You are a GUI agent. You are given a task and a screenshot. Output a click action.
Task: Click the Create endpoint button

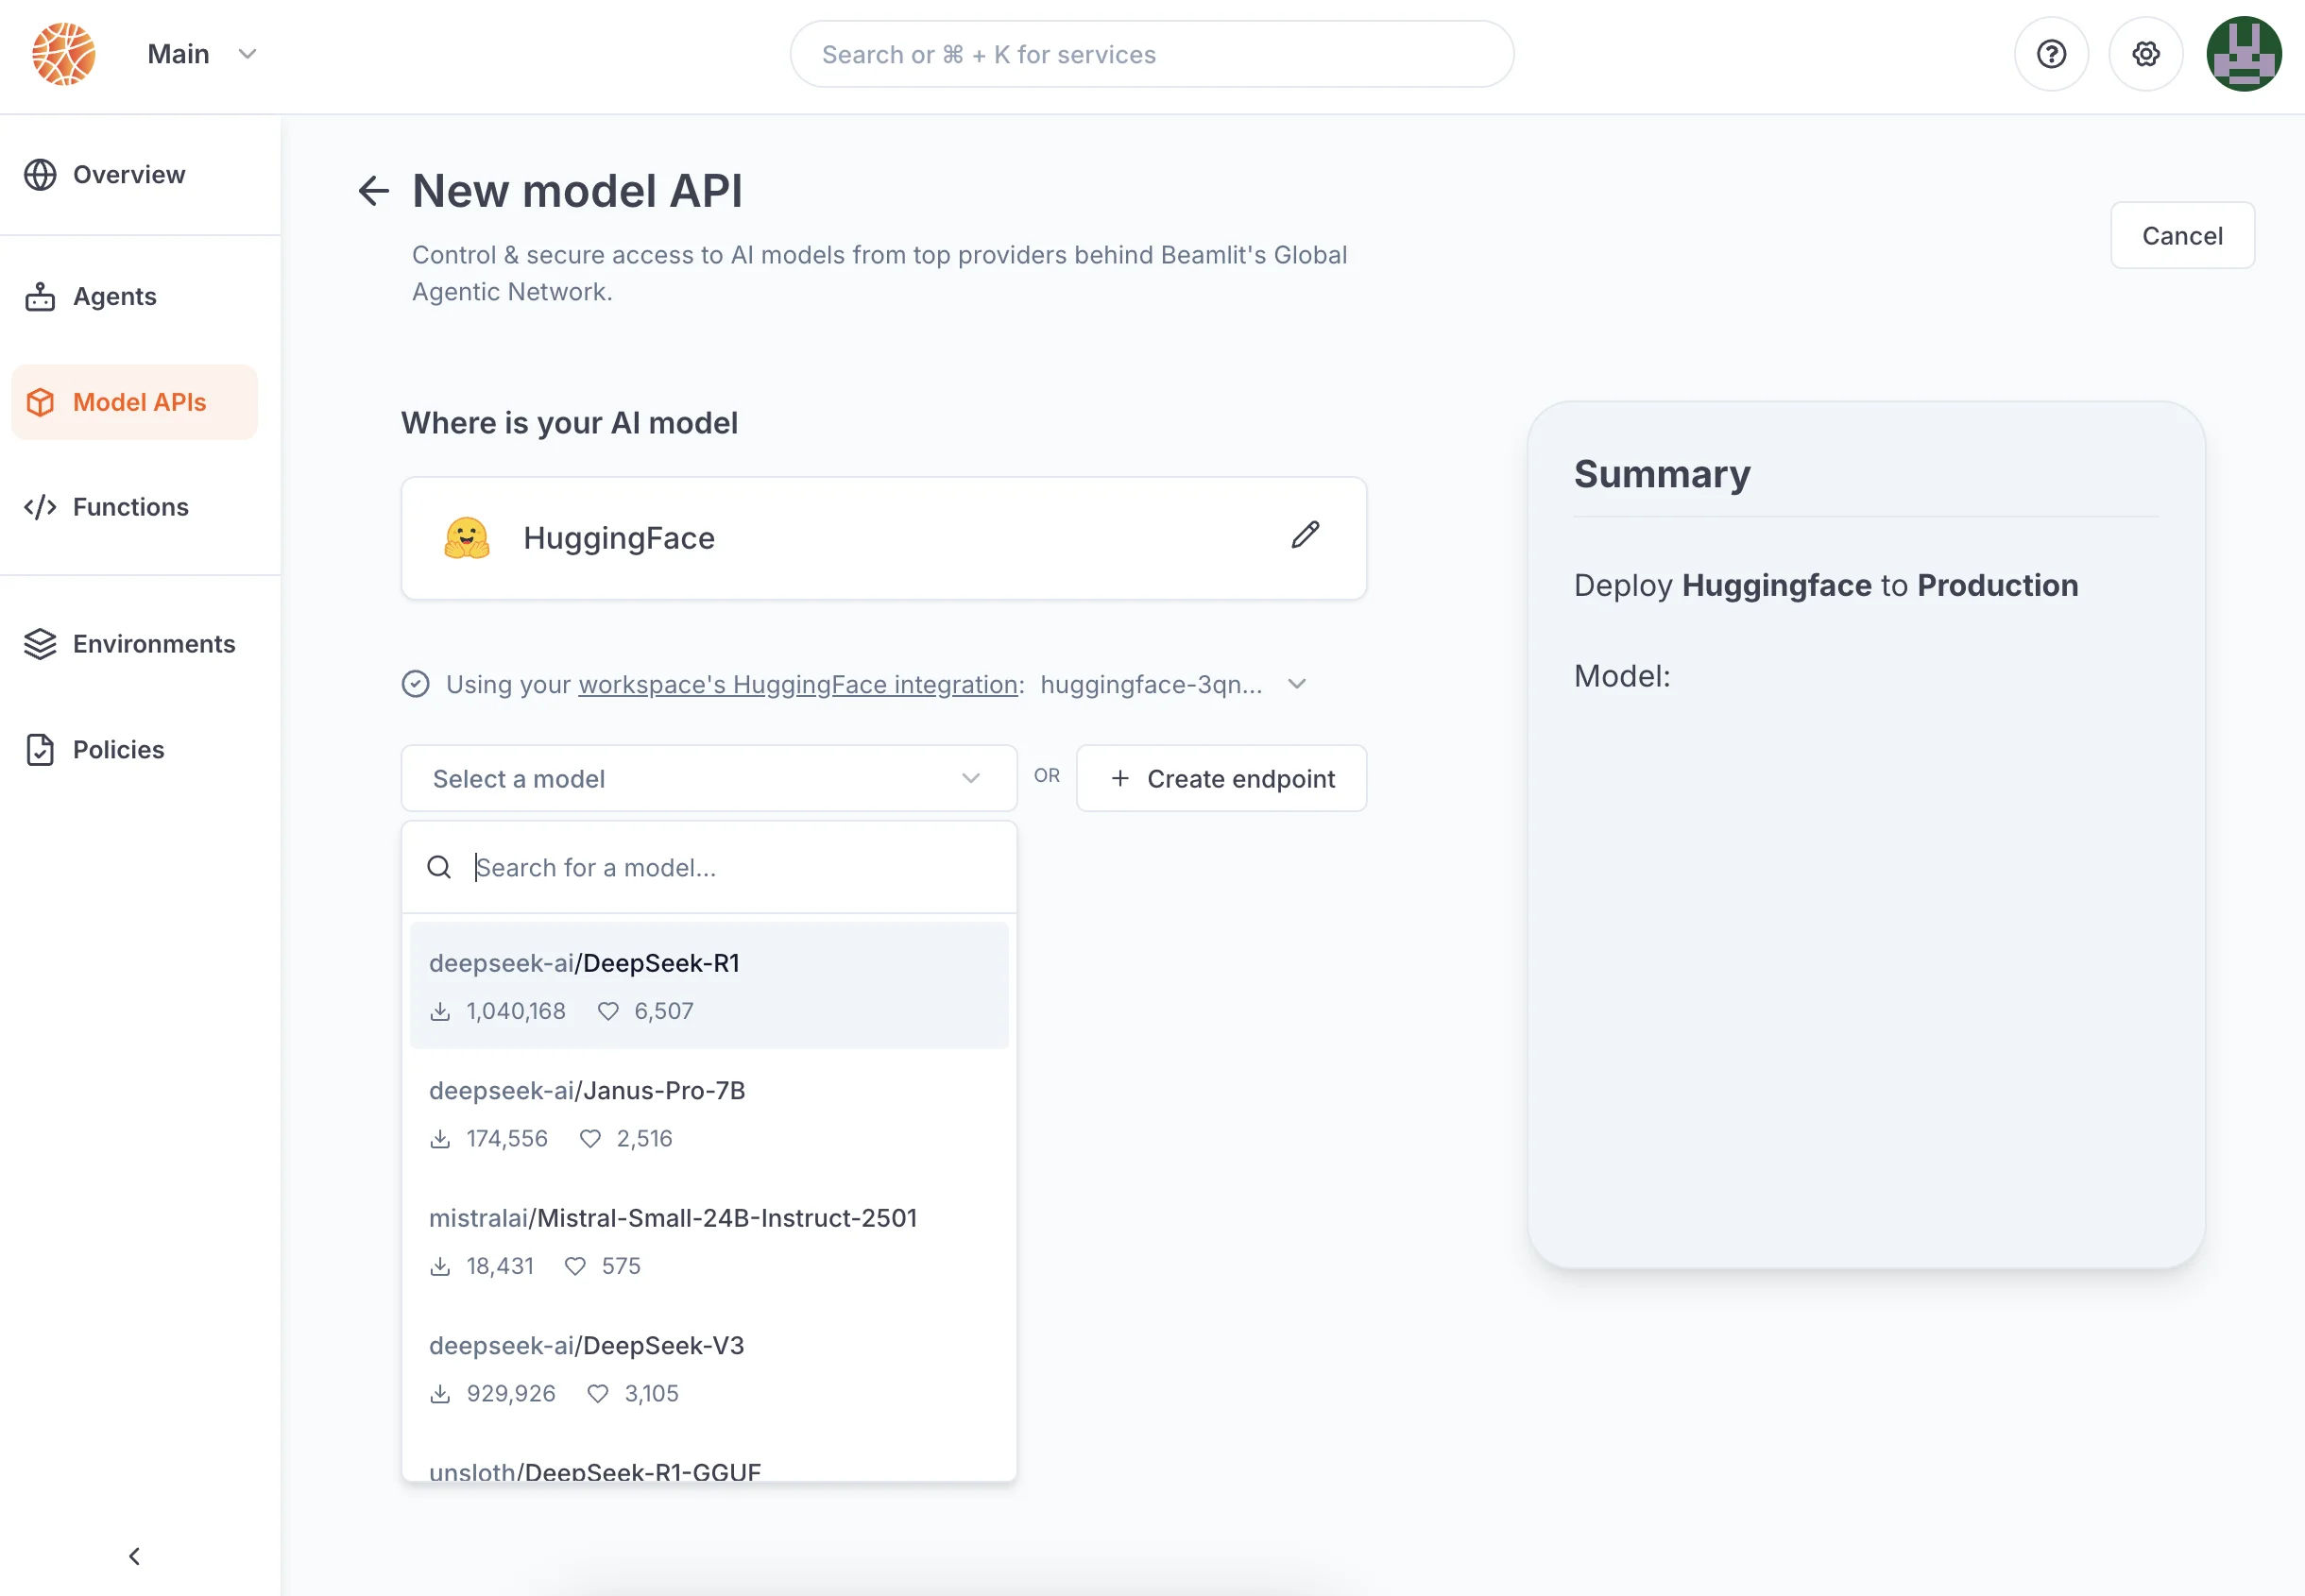pos(1221,778)
